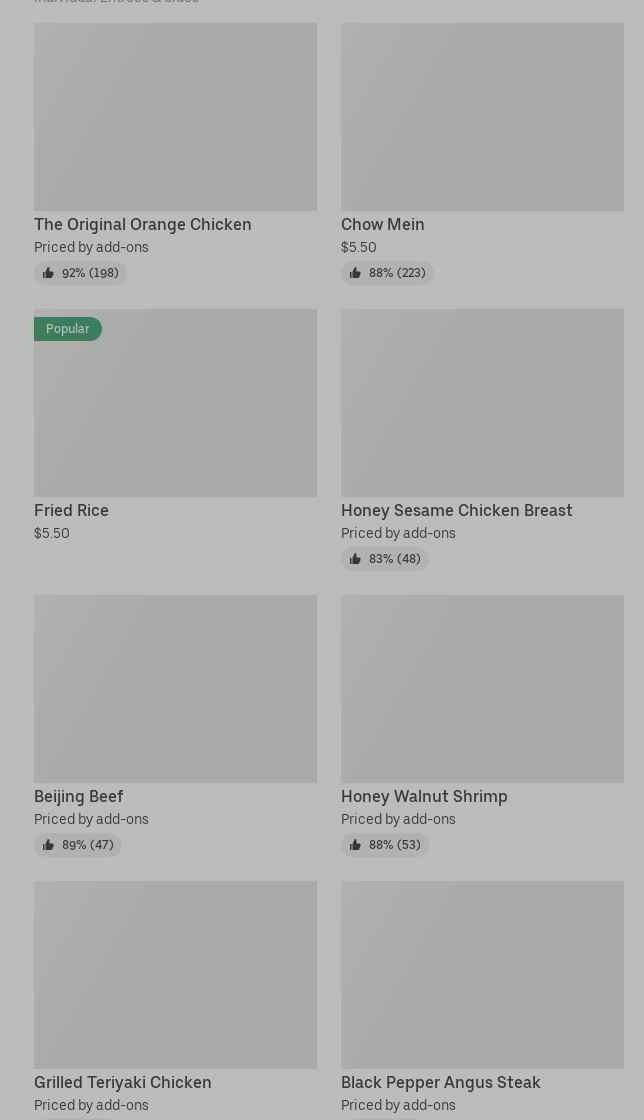
Task: Select the Honey Walnut Shrimp photo
Action: [x=482, y=689]
